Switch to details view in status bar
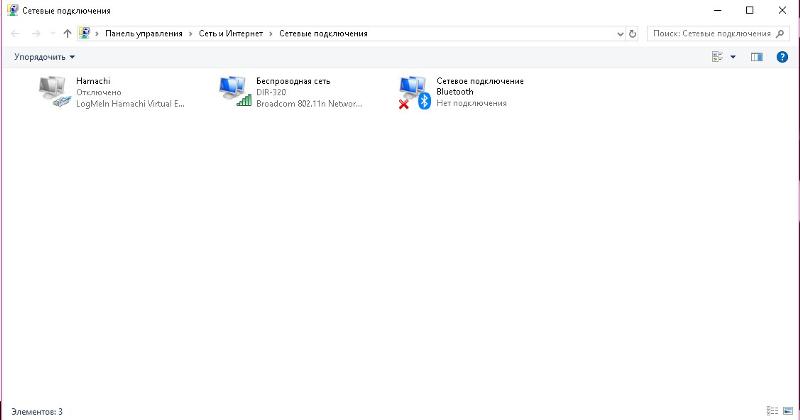This screenshot has width=800, height=420. 772,411
